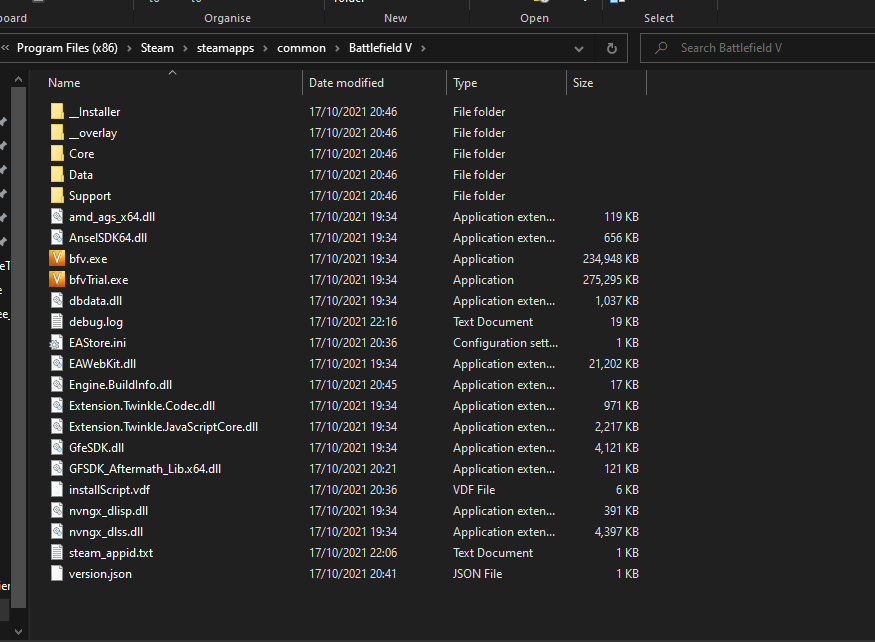Navigate to steamapps breadcrumb
Viewport: 875px width, 642px height.
225,48
